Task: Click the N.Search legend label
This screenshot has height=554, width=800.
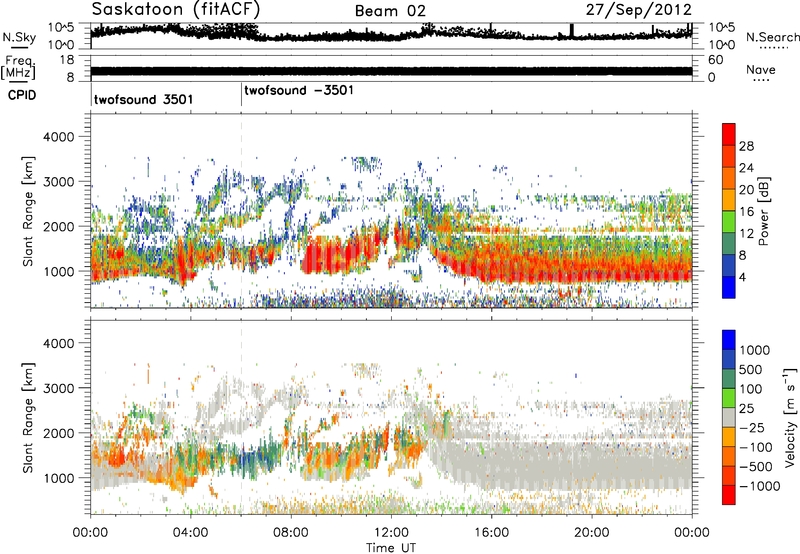Action: tap(772, 37)
